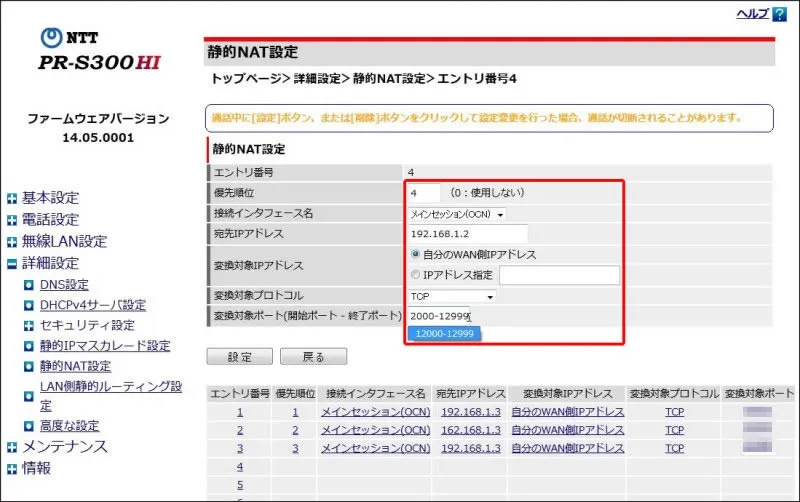
Task: Click 自分のWAN側IPアドレス link in entry 3 row
Action: pyautogui.click(x=568, y=448)
